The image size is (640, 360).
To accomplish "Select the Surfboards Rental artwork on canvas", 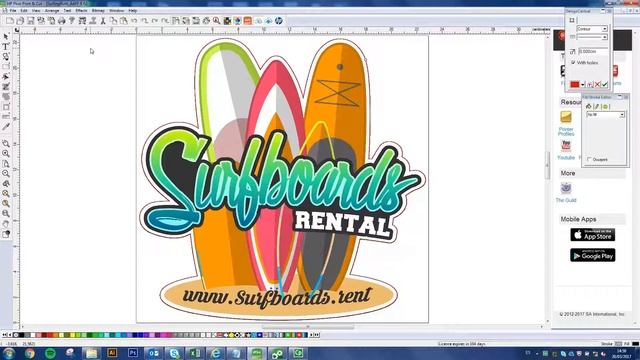I will [x=282, y=180].
